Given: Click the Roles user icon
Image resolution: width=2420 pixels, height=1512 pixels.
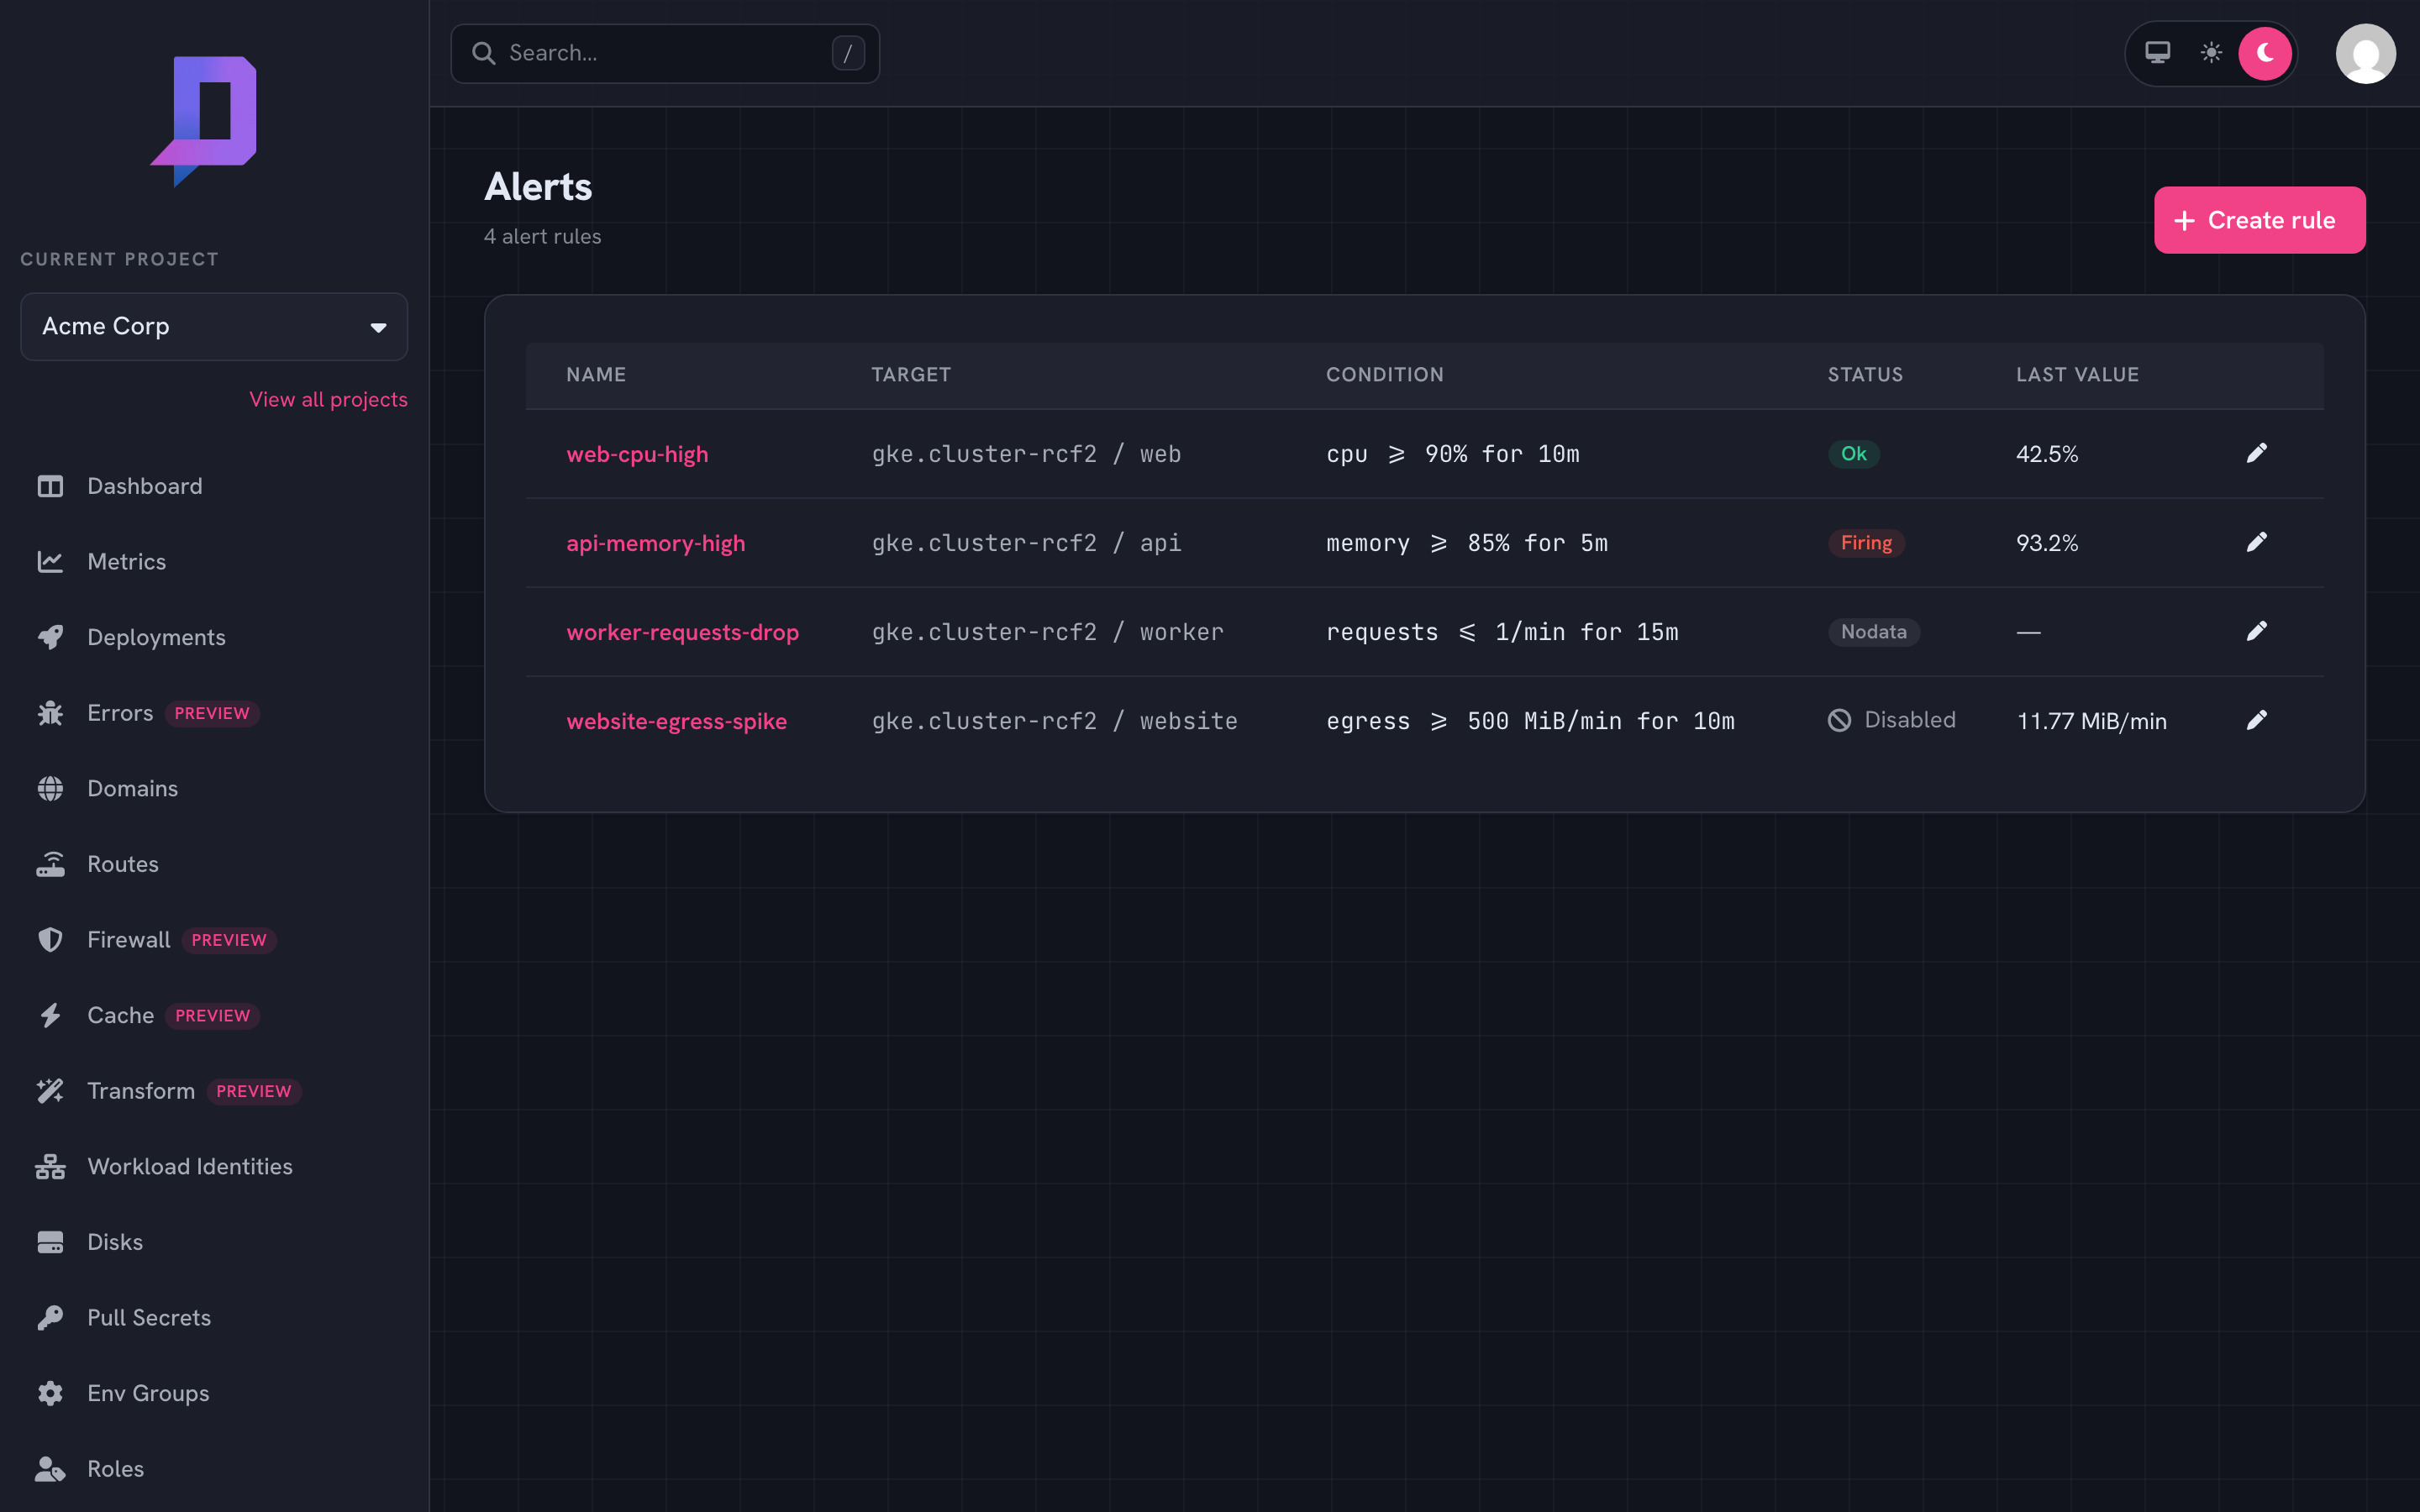Looking at the screenshot, I should pyautogui.click(x=50, y=1469).
